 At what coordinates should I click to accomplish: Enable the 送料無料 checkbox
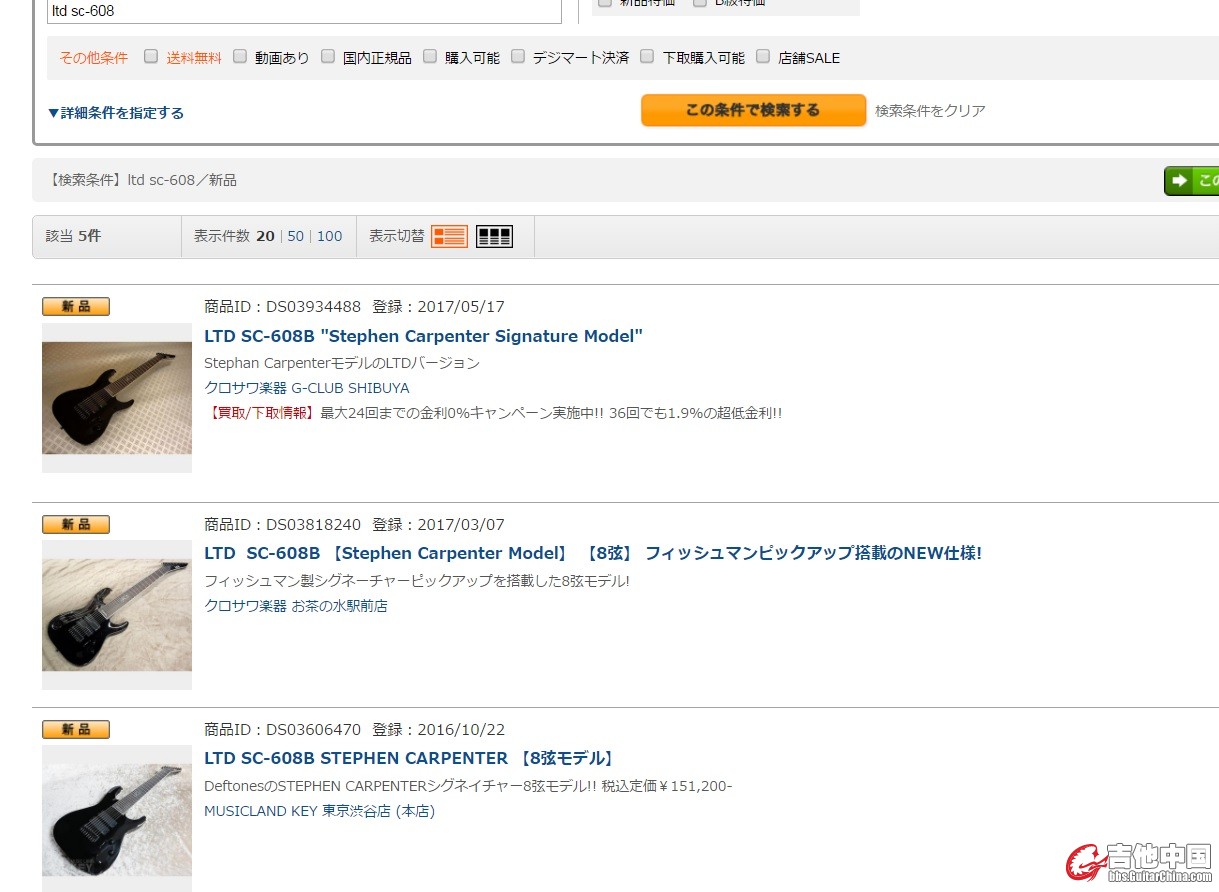[151, 57]
